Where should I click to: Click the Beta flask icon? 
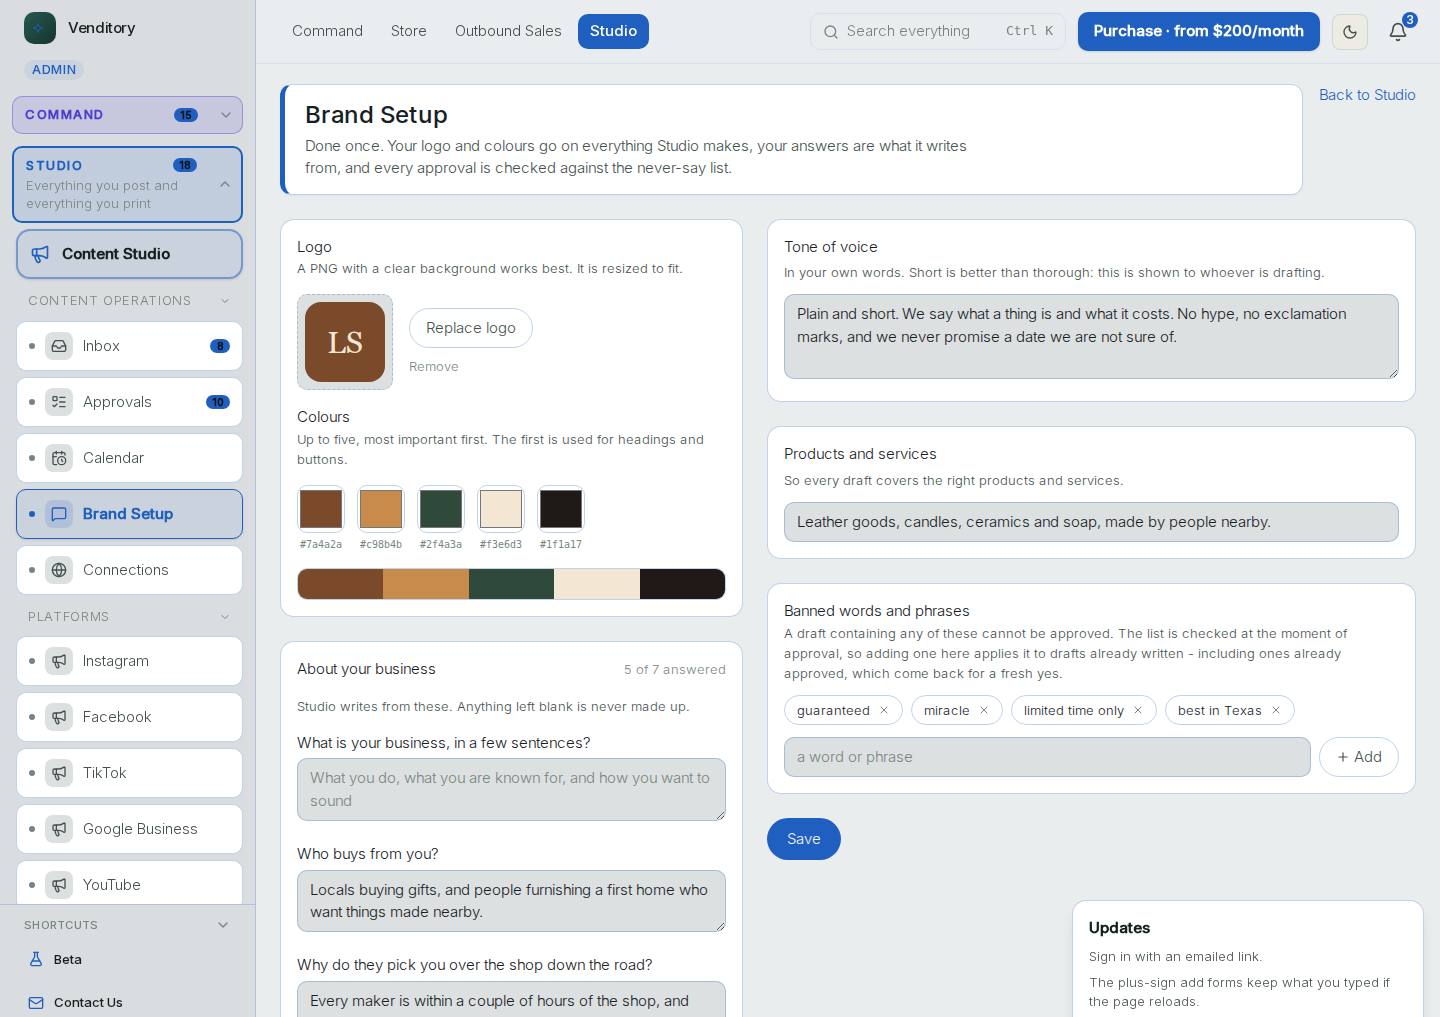(x=36, y=959)
